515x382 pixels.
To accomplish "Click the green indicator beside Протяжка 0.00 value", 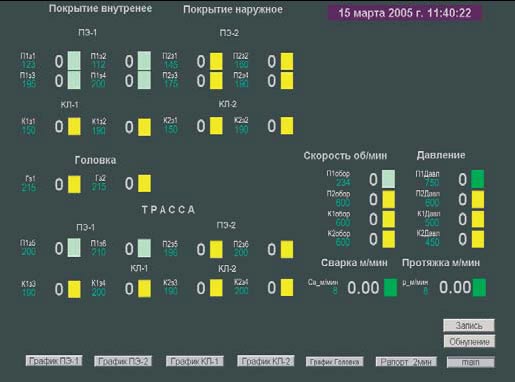I will pyautogui.click(x=479, y=287).
